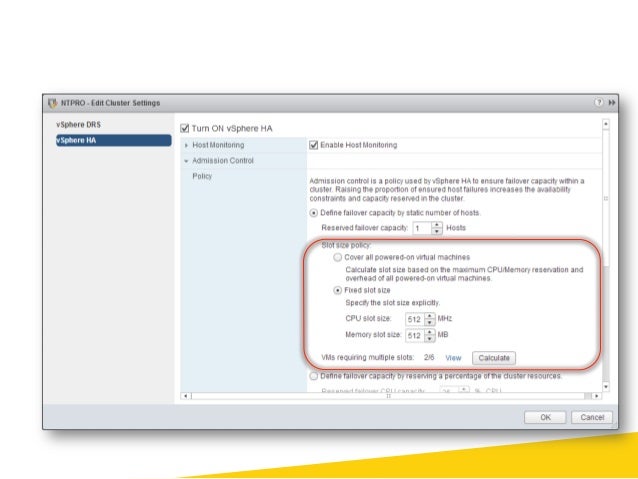This screenshot has height=479, width=638.
Task: Select vSphere HA in the left pane
Action: [114, 140]
